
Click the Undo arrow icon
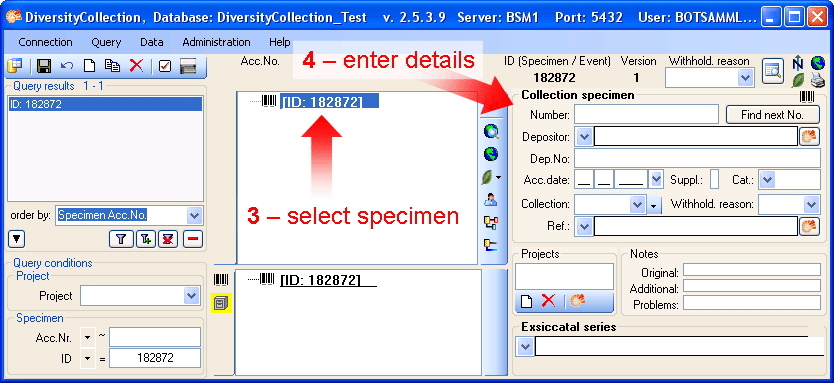pyautogui.click(x=67, y=66)
